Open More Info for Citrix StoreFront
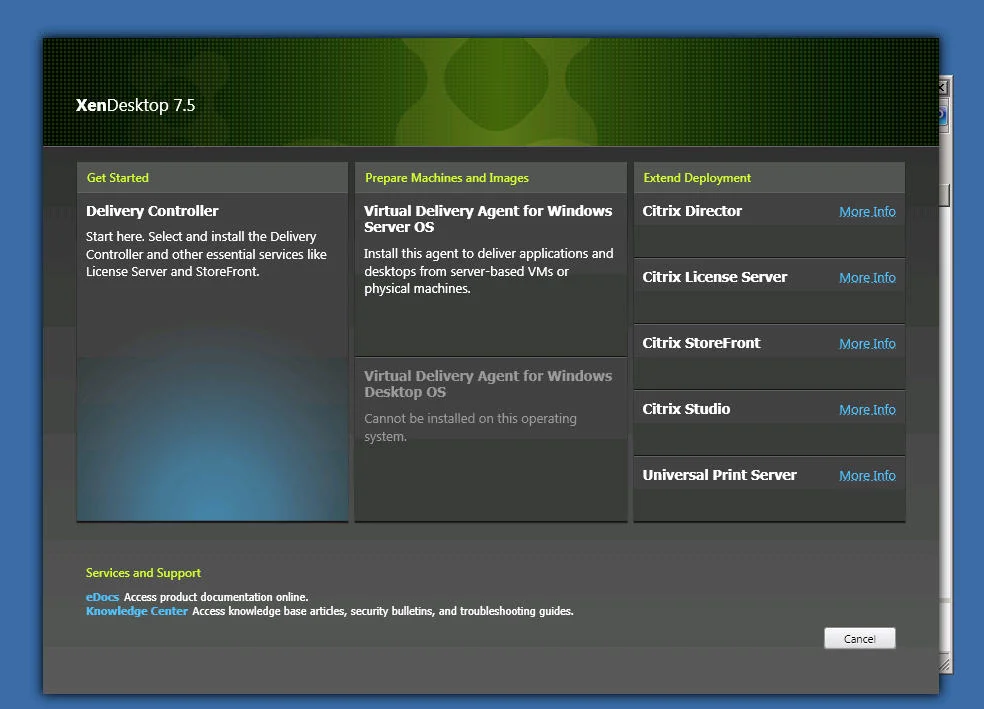 (867, 343)
